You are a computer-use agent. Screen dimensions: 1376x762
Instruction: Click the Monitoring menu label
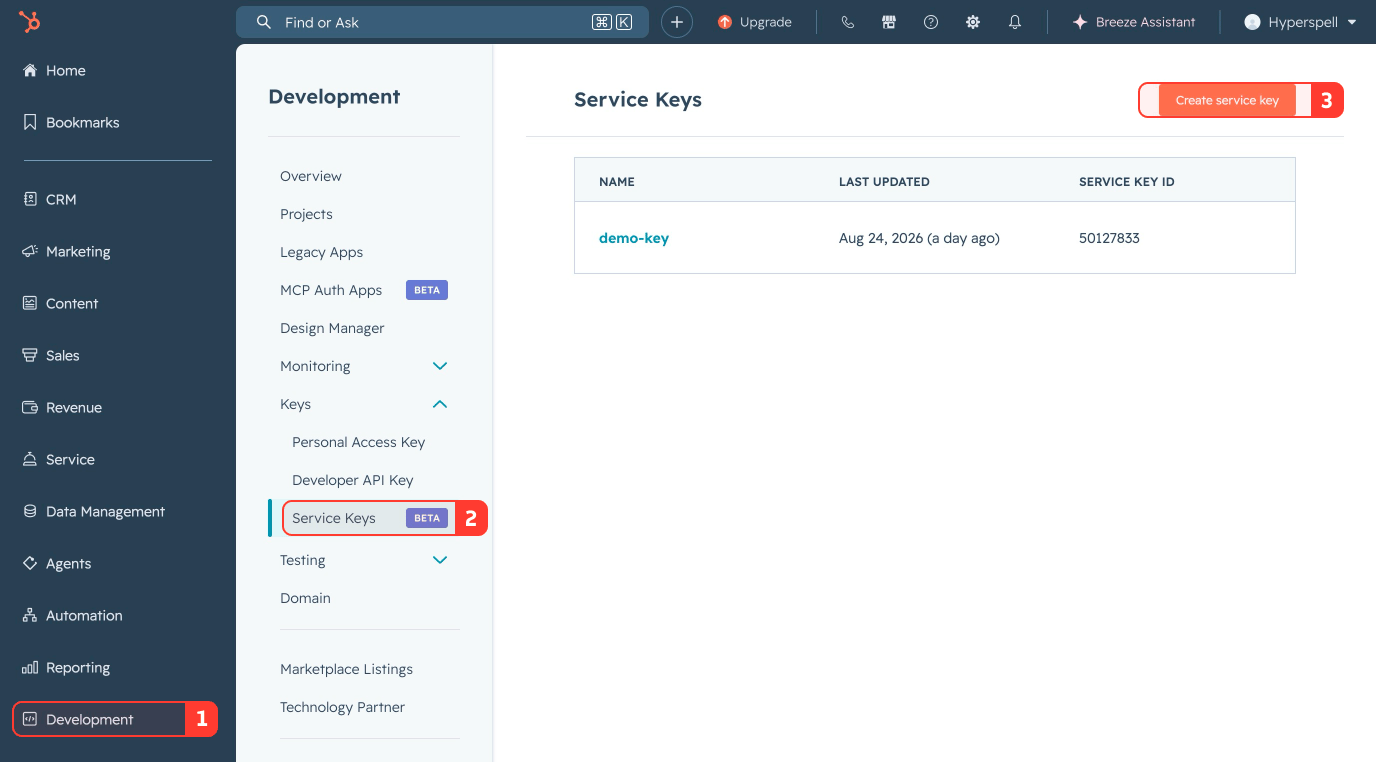pyautogui.click(x=315, y=366)
